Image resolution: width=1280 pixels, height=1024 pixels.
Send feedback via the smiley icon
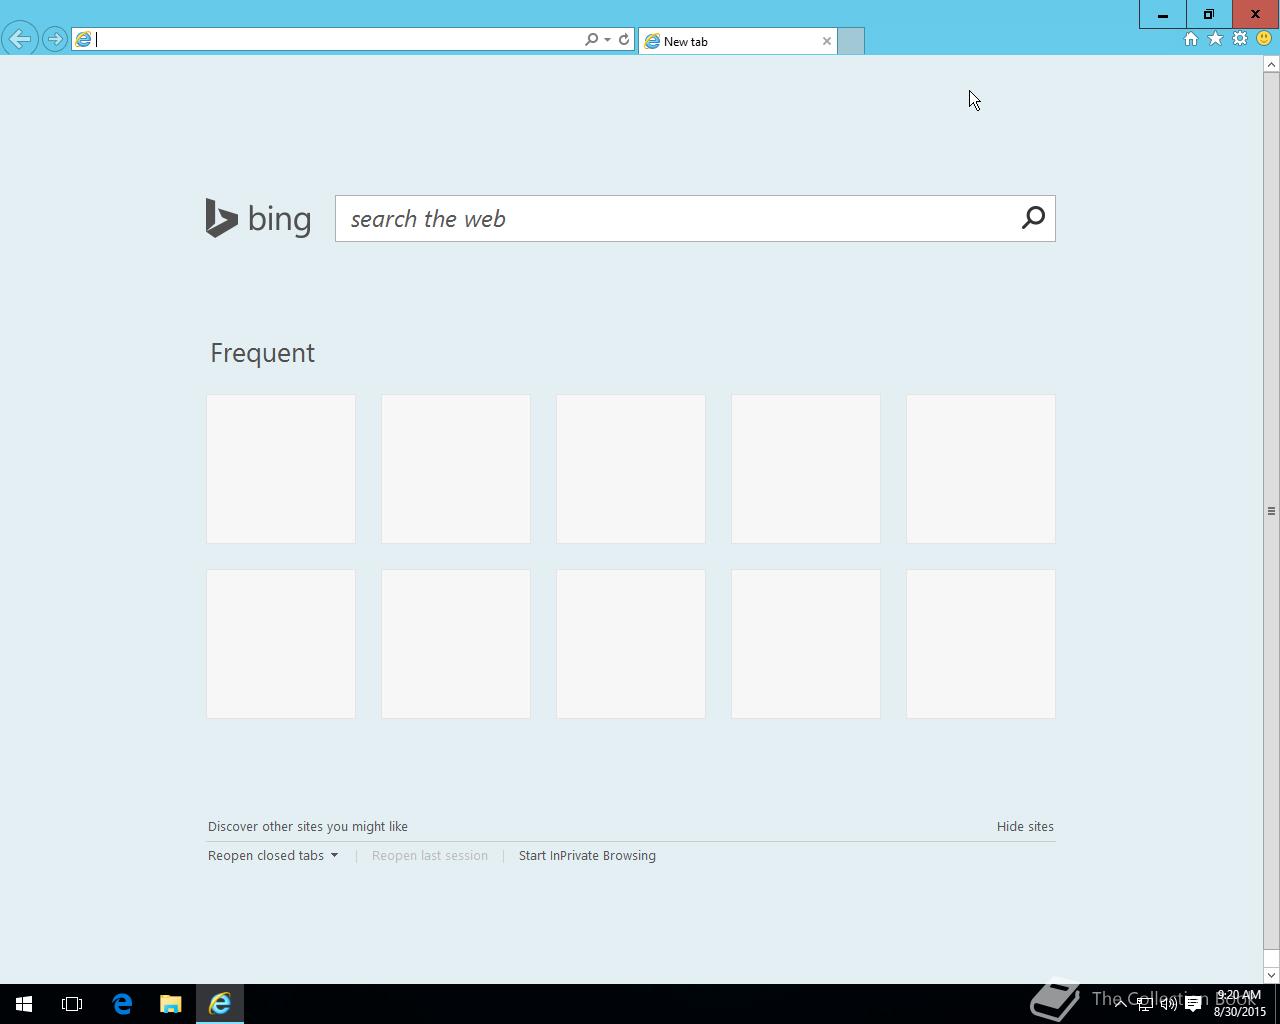[1264, 38]
